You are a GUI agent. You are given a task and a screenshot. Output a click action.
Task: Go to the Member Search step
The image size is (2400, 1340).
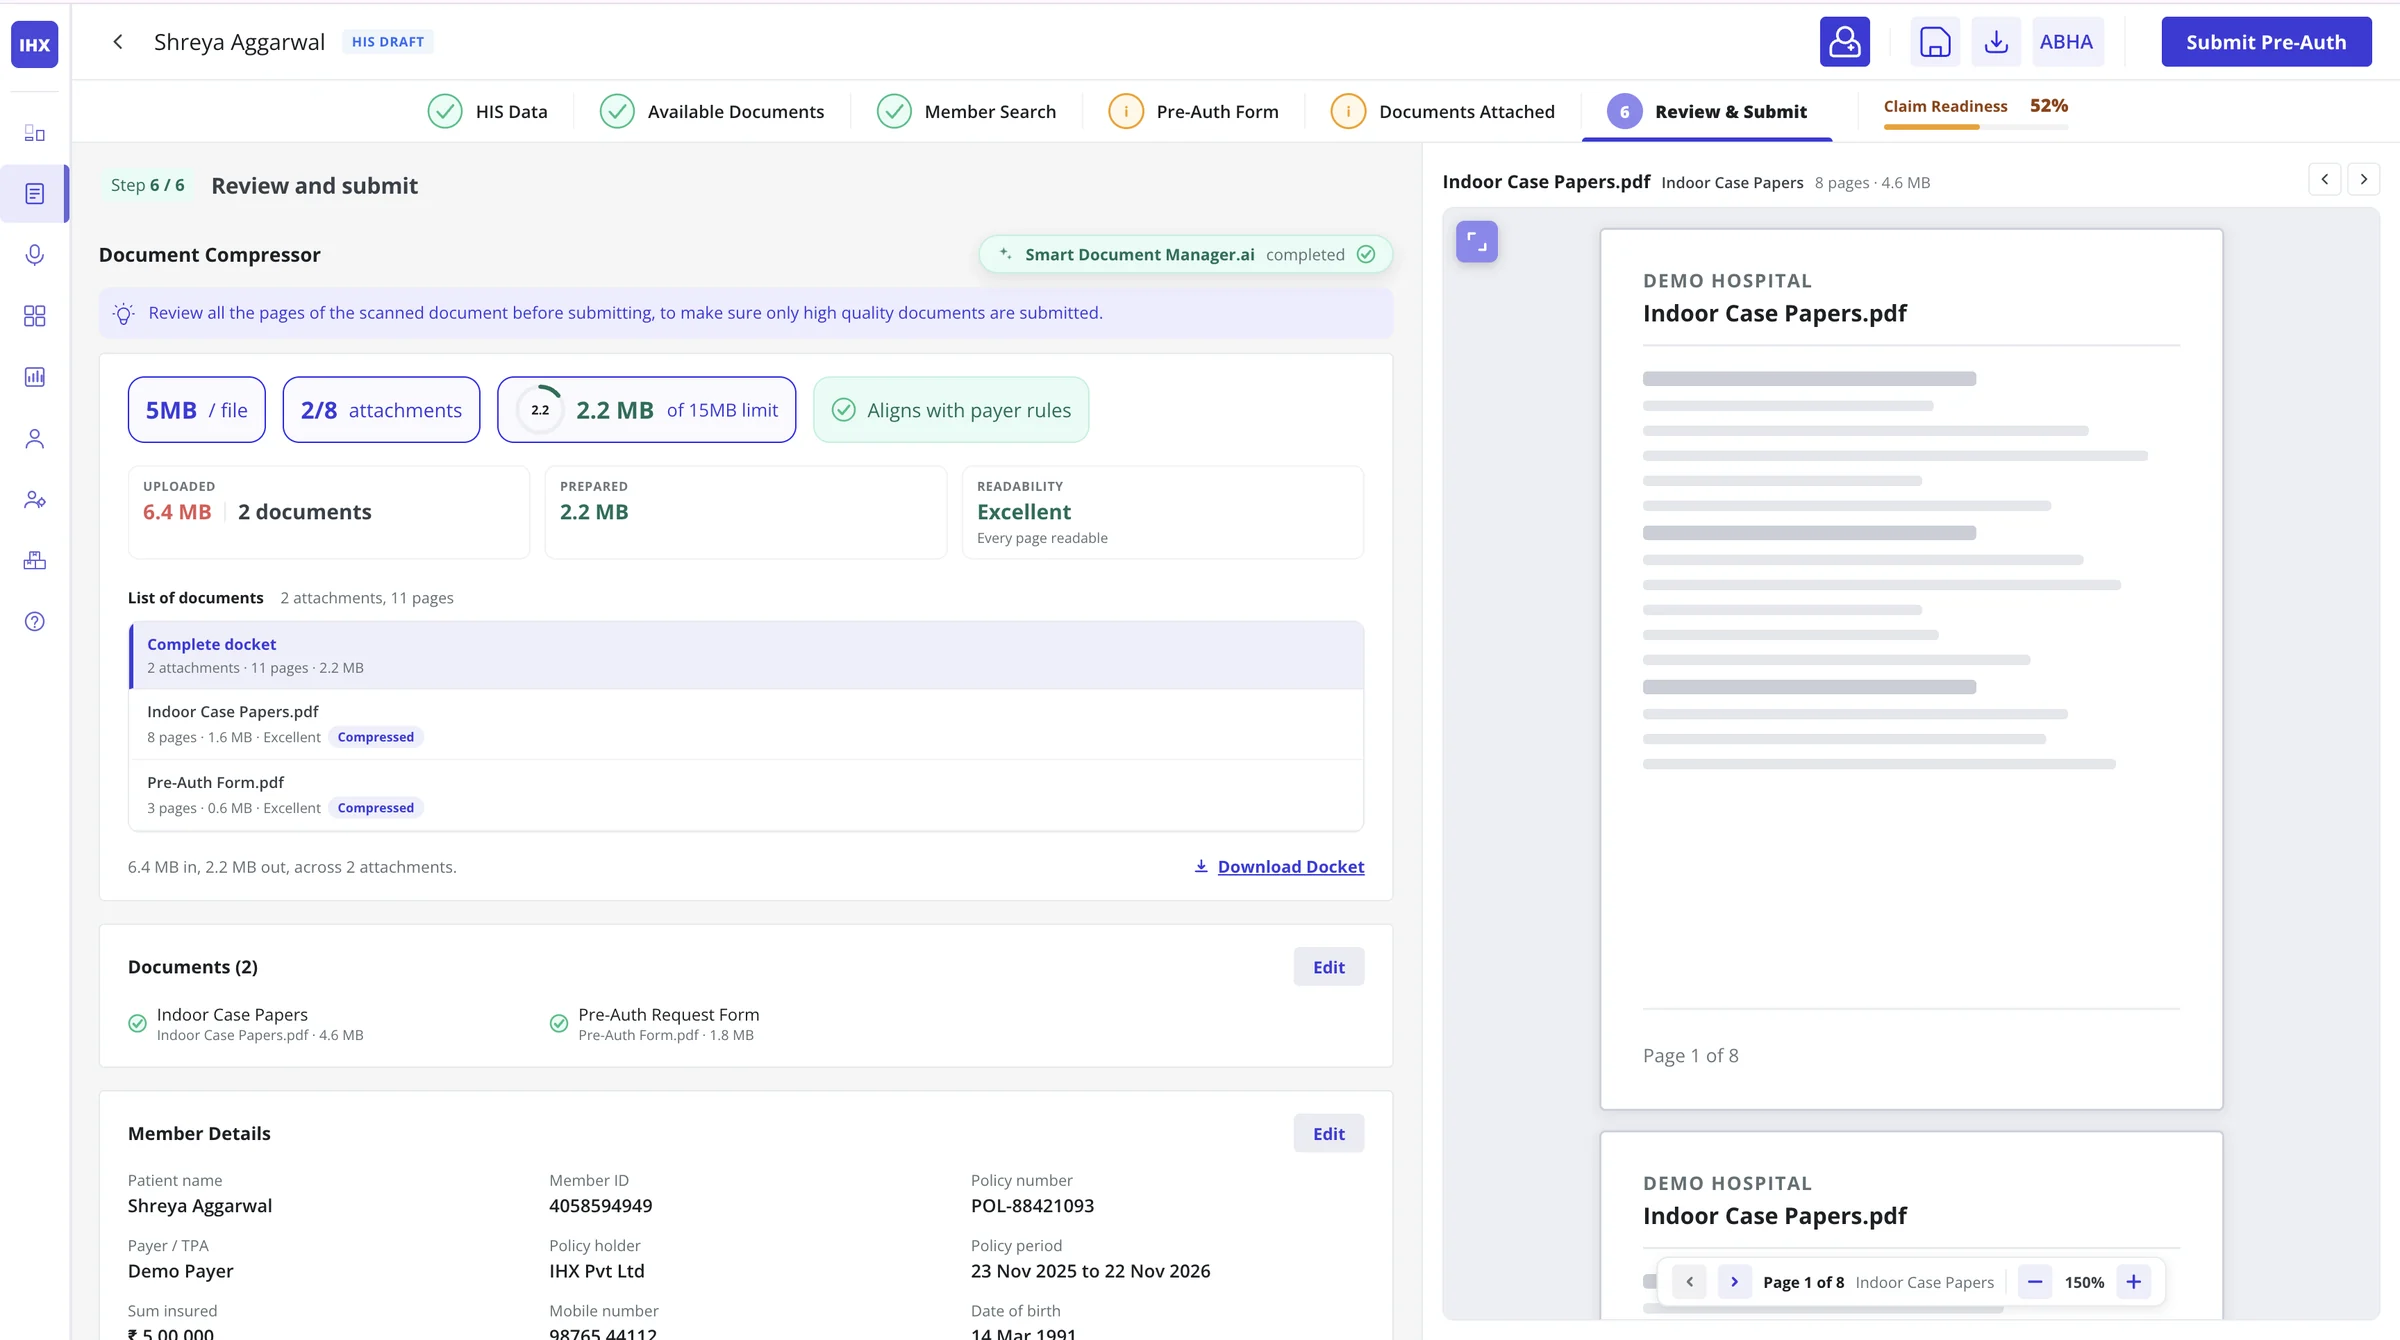click(x=966, y=111)
